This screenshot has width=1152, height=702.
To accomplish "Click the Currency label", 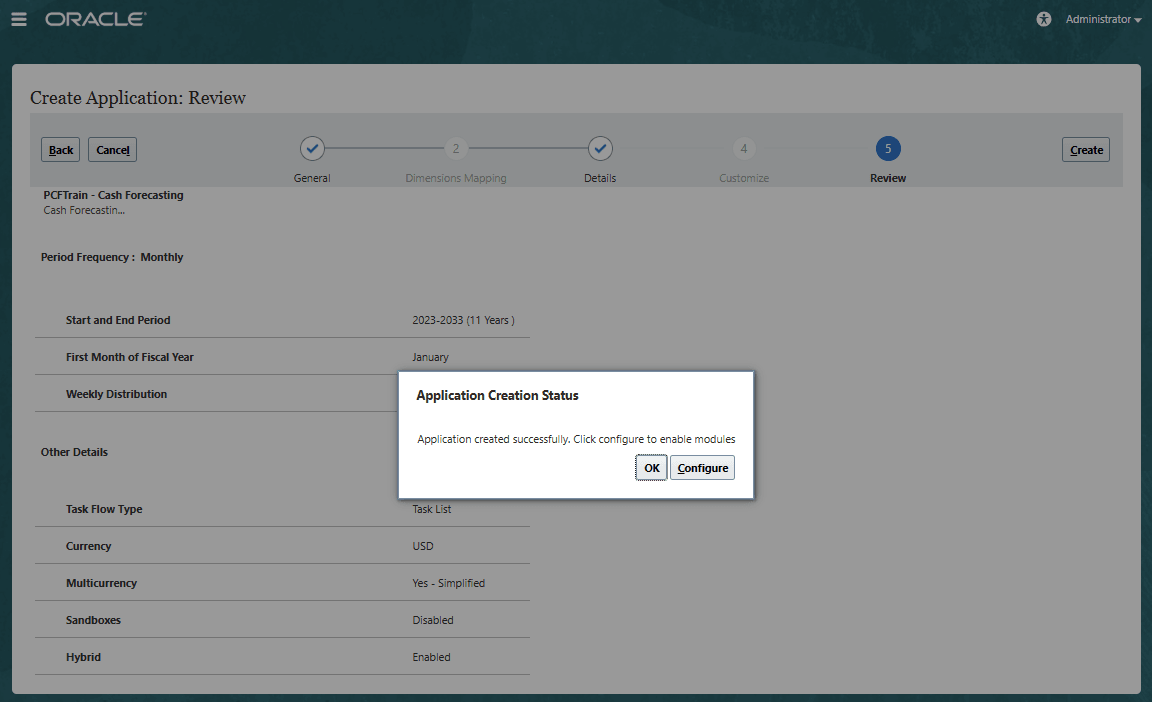I will [88, 546].
